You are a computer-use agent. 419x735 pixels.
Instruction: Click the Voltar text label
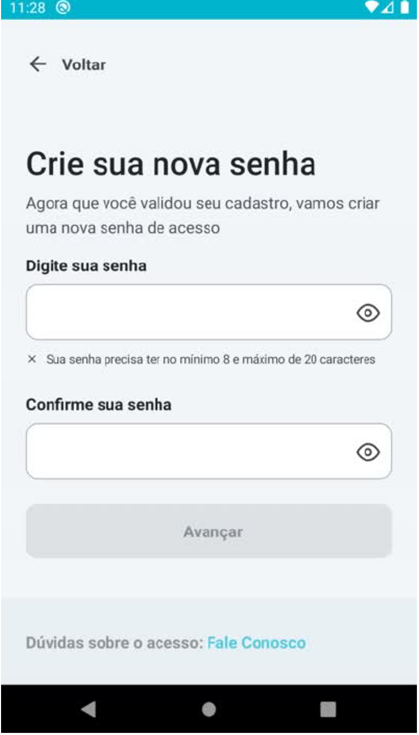coord(84,65)
